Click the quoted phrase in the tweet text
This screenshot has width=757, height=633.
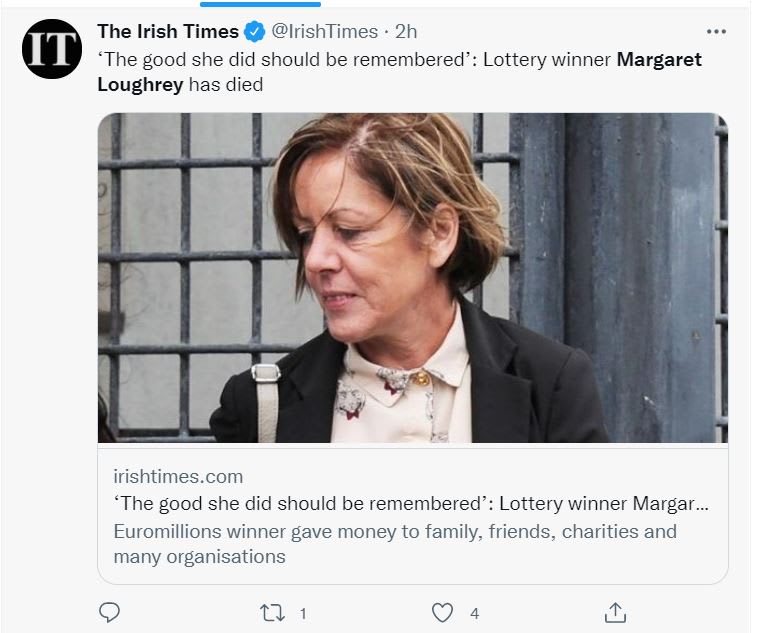click(x=285, y=59)
